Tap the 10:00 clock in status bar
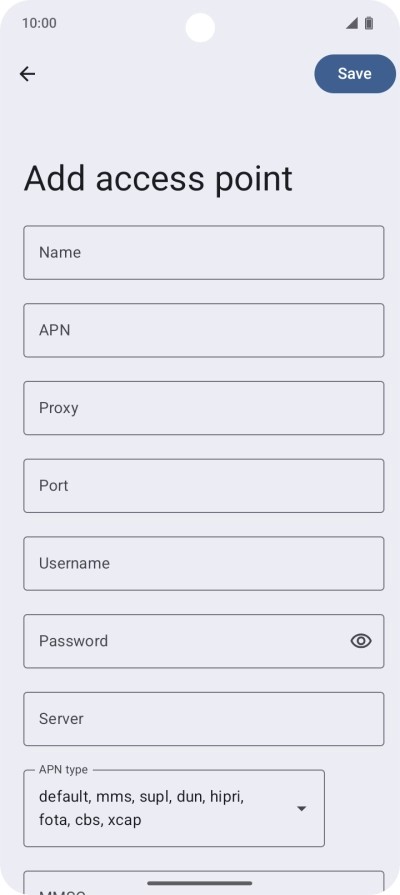 [x=39, y=23]
